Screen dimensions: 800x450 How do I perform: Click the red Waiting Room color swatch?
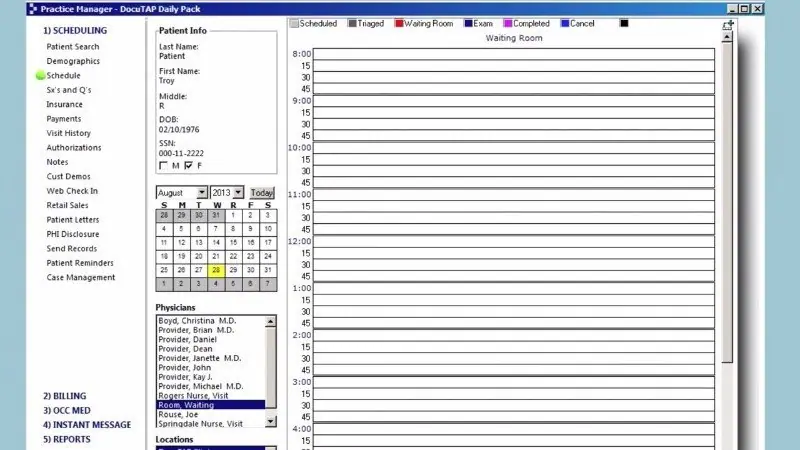click(x=399, y=23)
